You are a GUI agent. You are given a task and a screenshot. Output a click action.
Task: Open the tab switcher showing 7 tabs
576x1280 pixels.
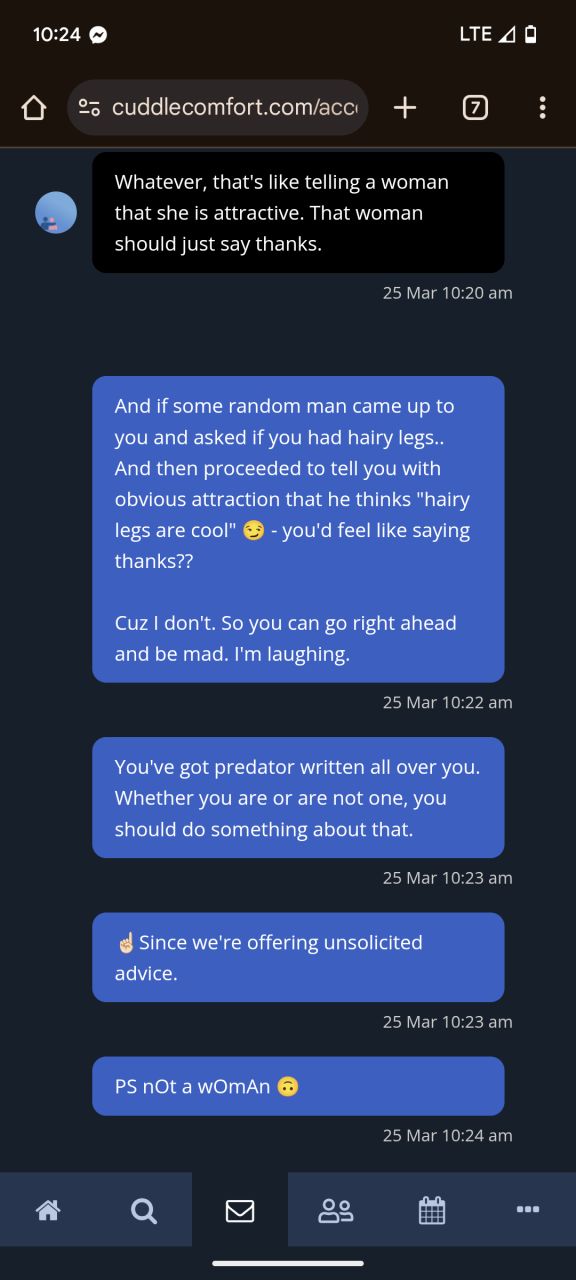475,108
